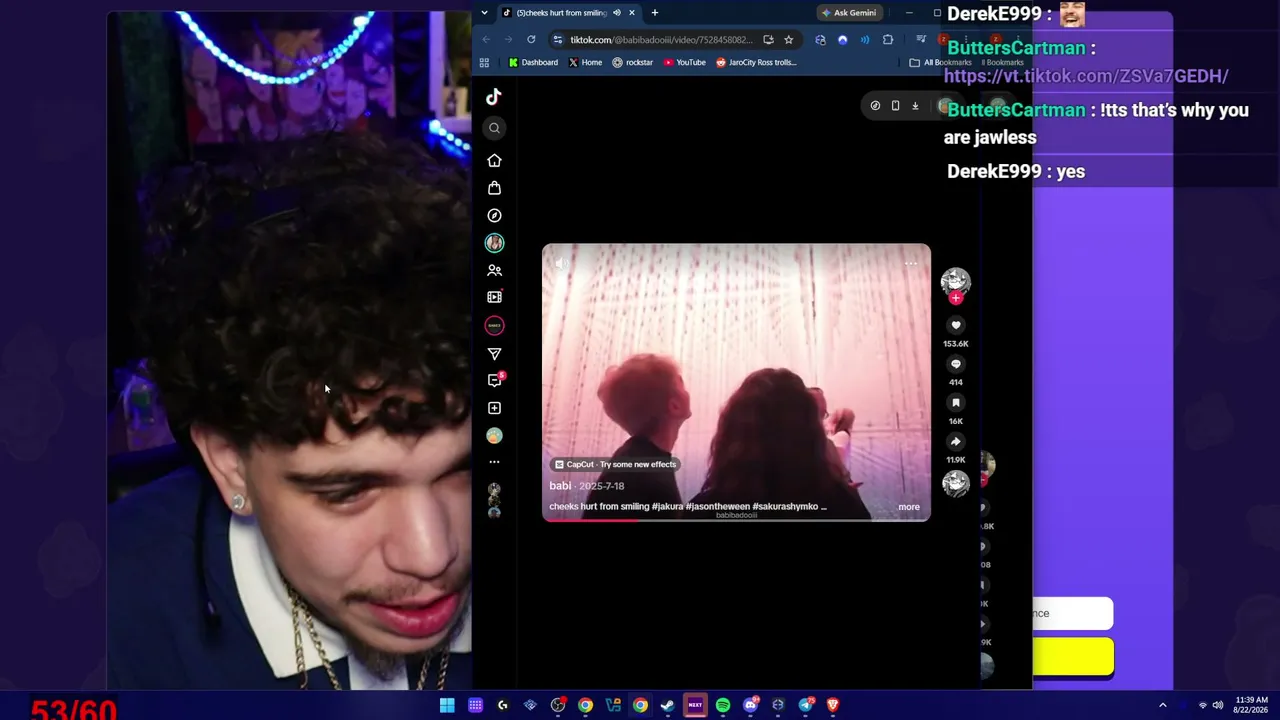This screenshot has height=720, width=1280.
Task: Reload the page
Action: pyautogui.click(x=531, y=40)
